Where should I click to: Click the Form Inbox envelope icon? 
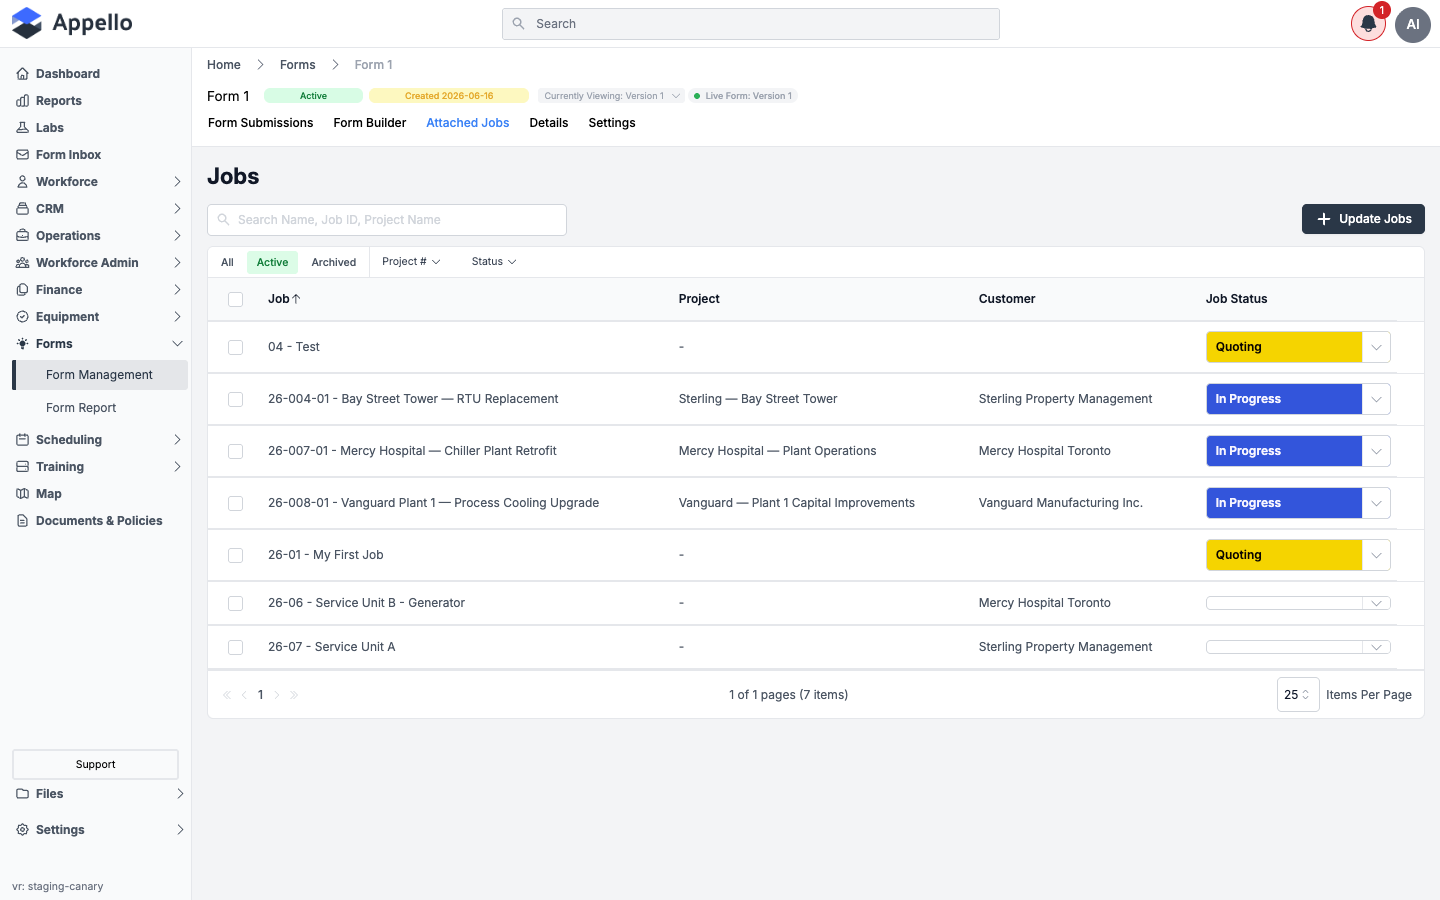(22, 155)
